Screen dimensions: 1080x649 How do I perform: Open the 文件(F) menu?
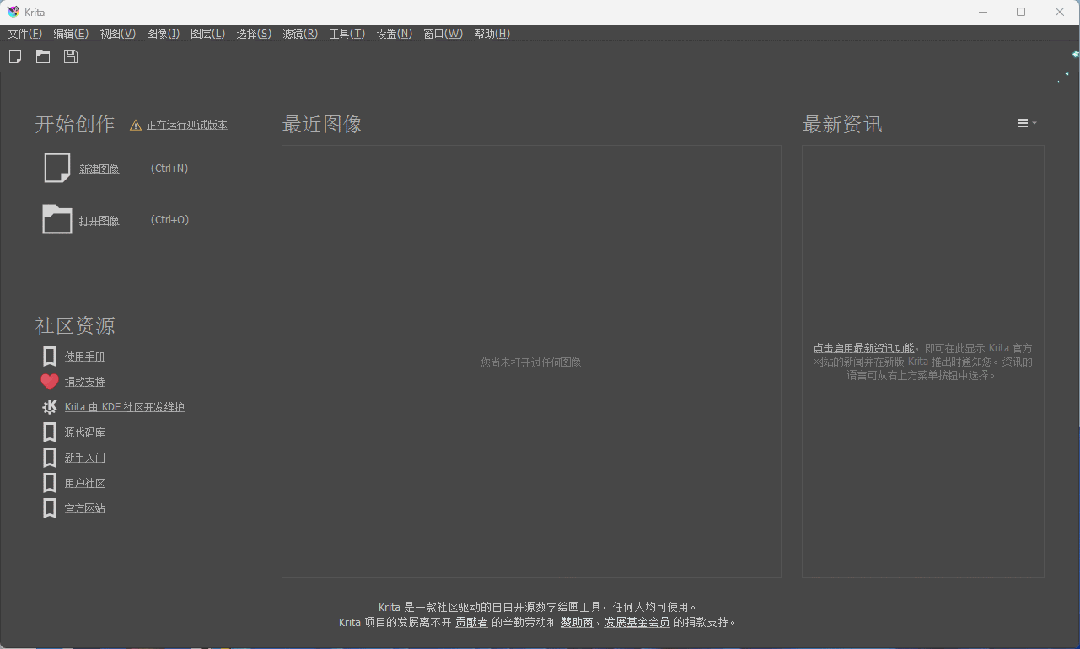point(25,34)
